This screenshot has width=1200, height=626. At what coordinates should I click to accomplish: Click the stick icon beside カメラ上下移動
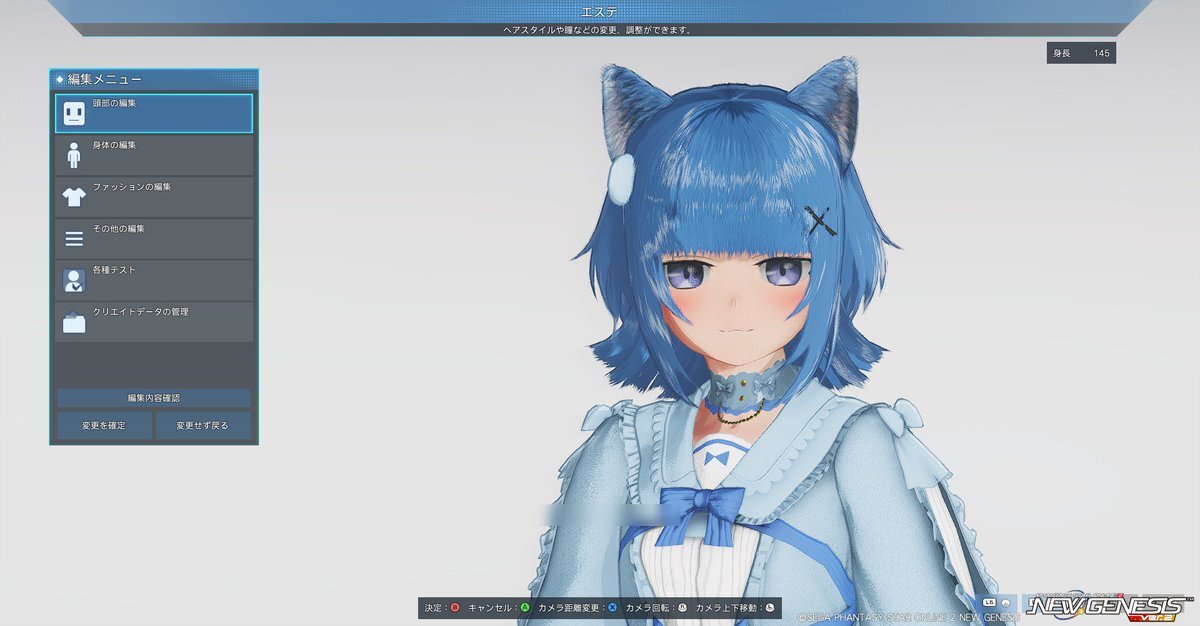(x=769, y=607)
